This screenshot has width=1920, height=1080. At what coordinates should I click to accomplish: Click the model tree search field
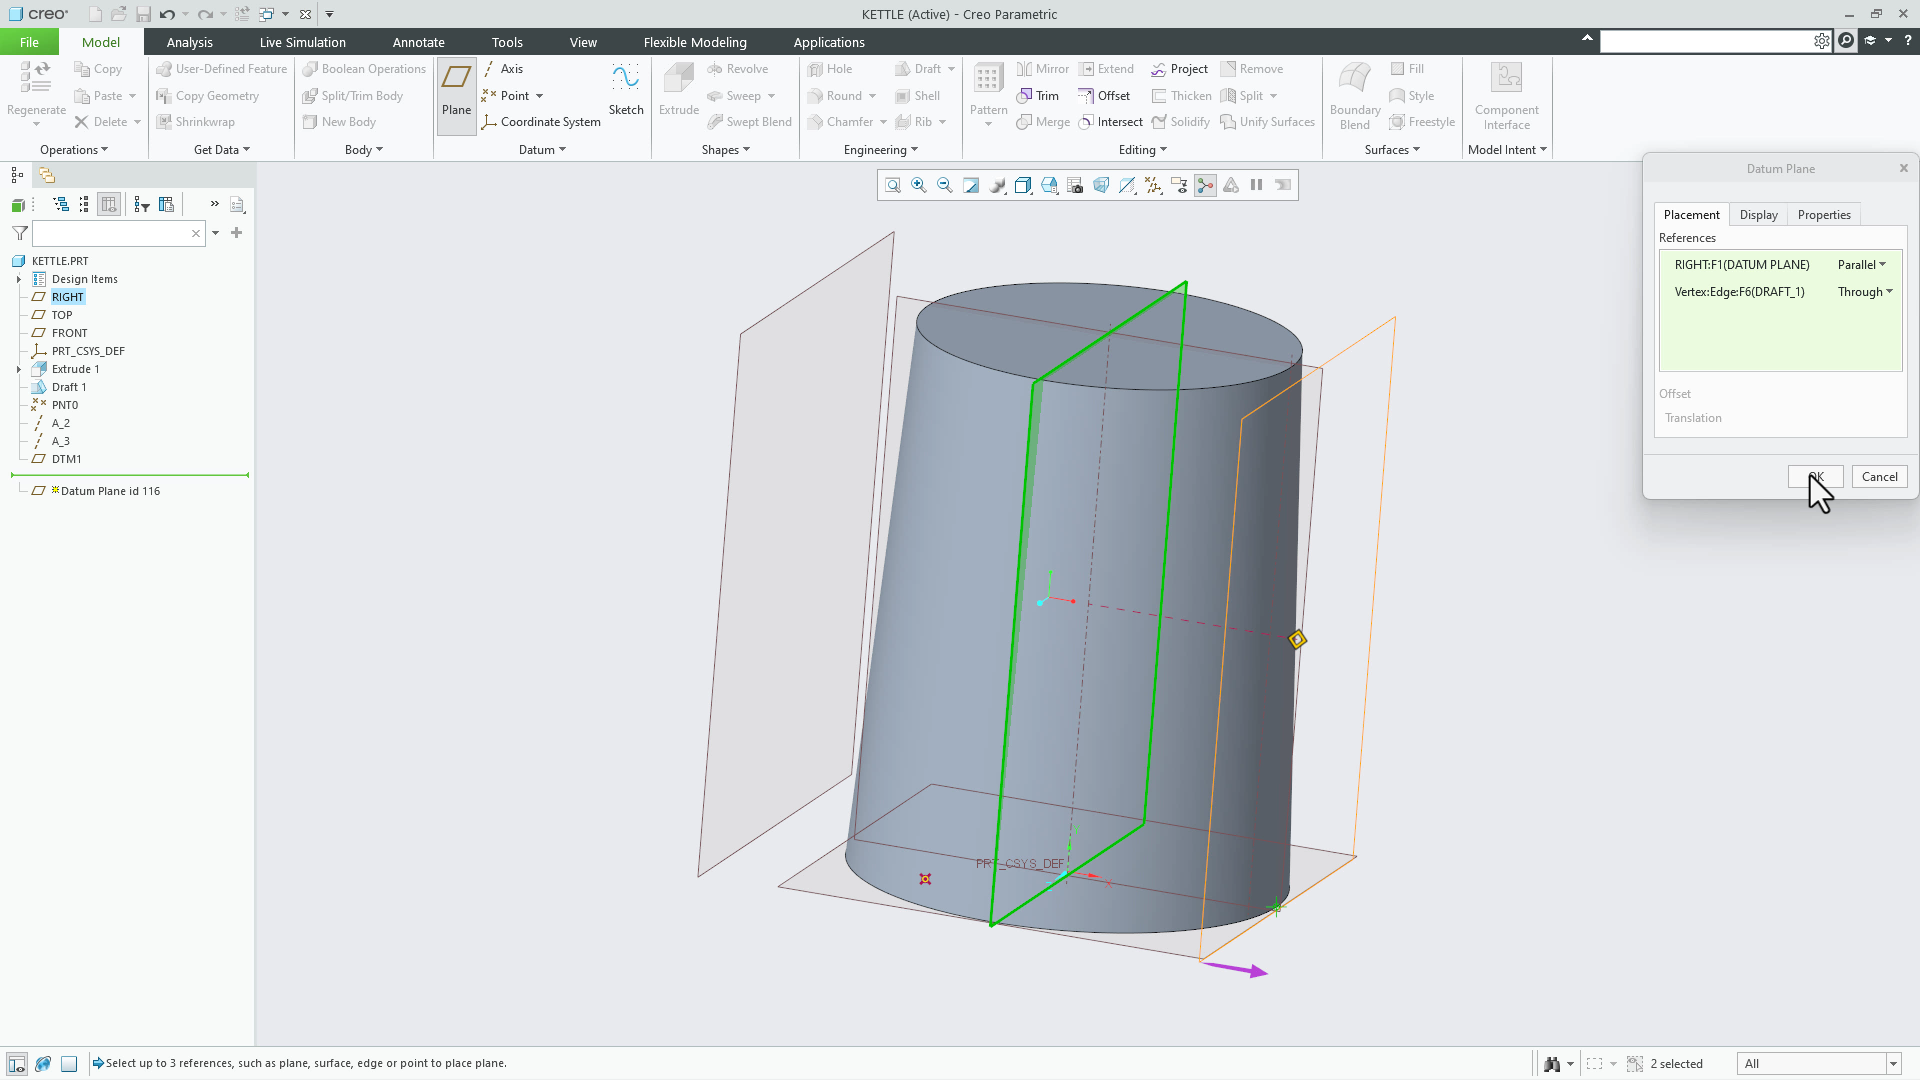[x=118, y=233]
